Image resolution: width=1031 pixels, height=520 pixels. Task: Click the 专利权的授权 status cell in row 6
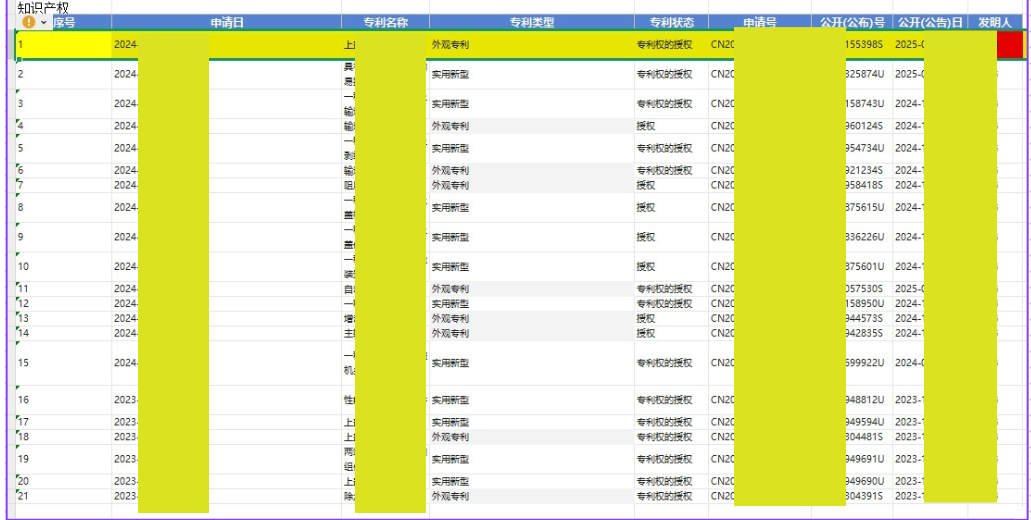click(x=671, y=170)
